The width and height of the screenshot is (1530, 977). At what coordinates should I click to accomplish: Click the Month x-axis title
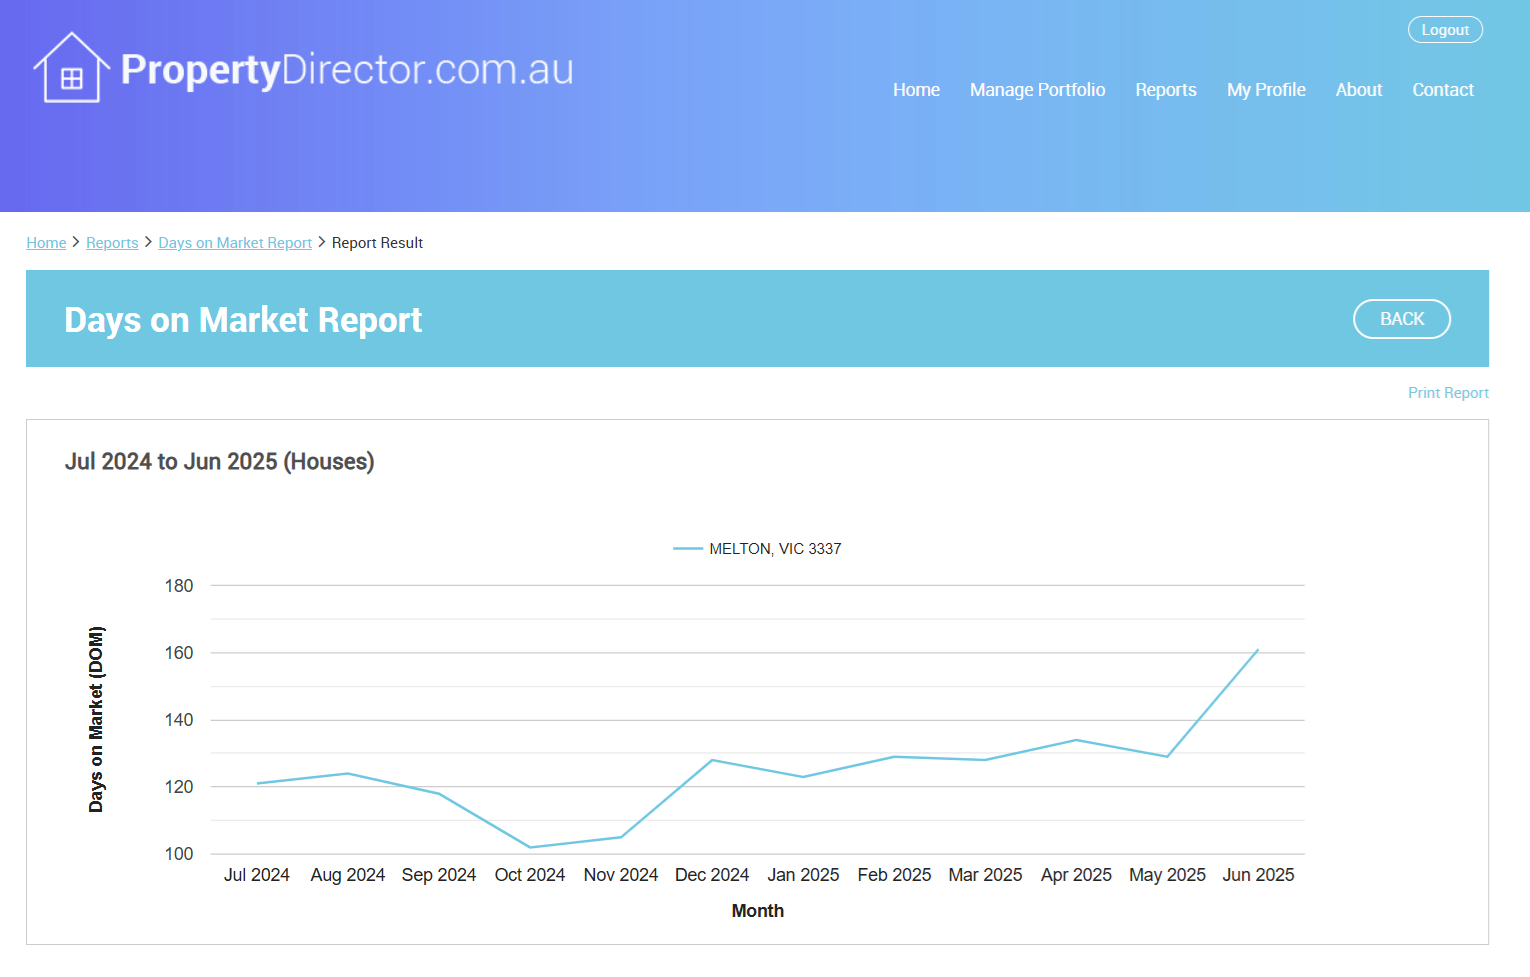click(758, 911)
